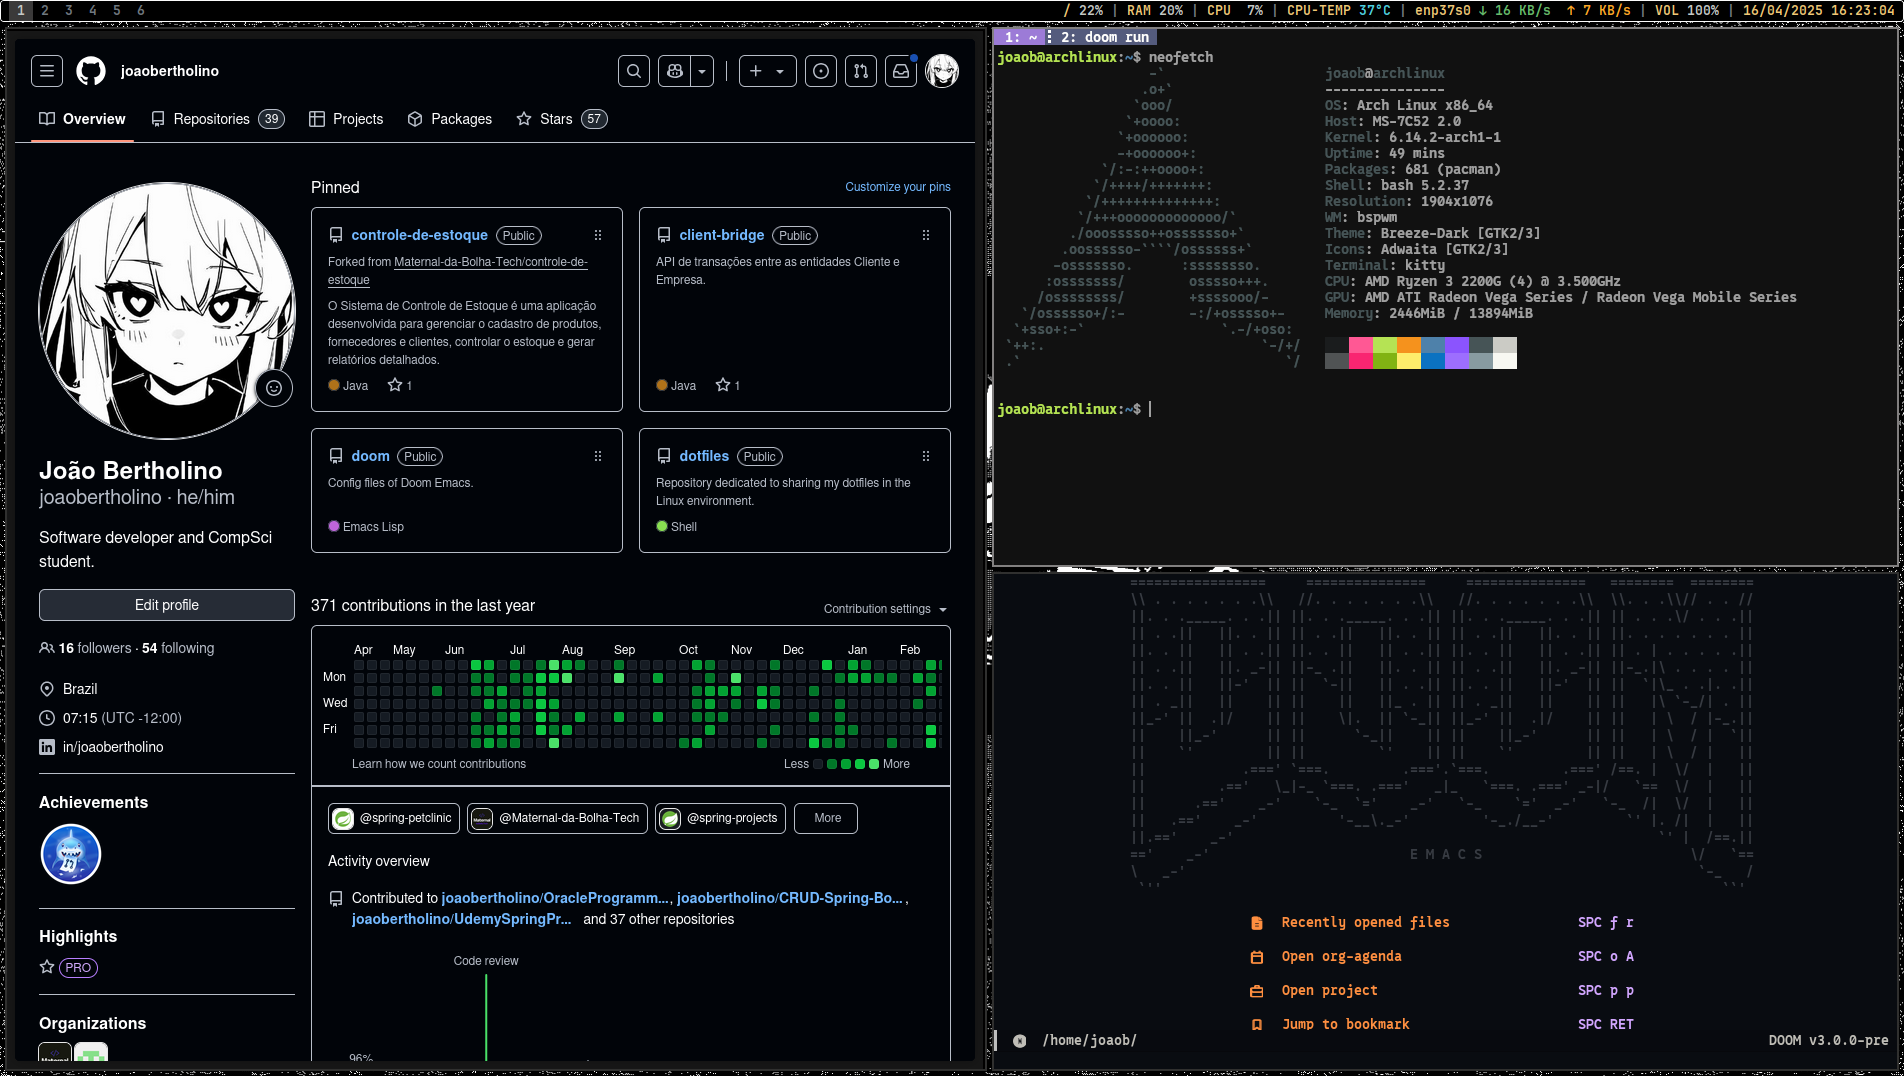Viewport: 1904px width, 1076px height.
Task: View the 16 followers list
Action: tap(95, 648)
